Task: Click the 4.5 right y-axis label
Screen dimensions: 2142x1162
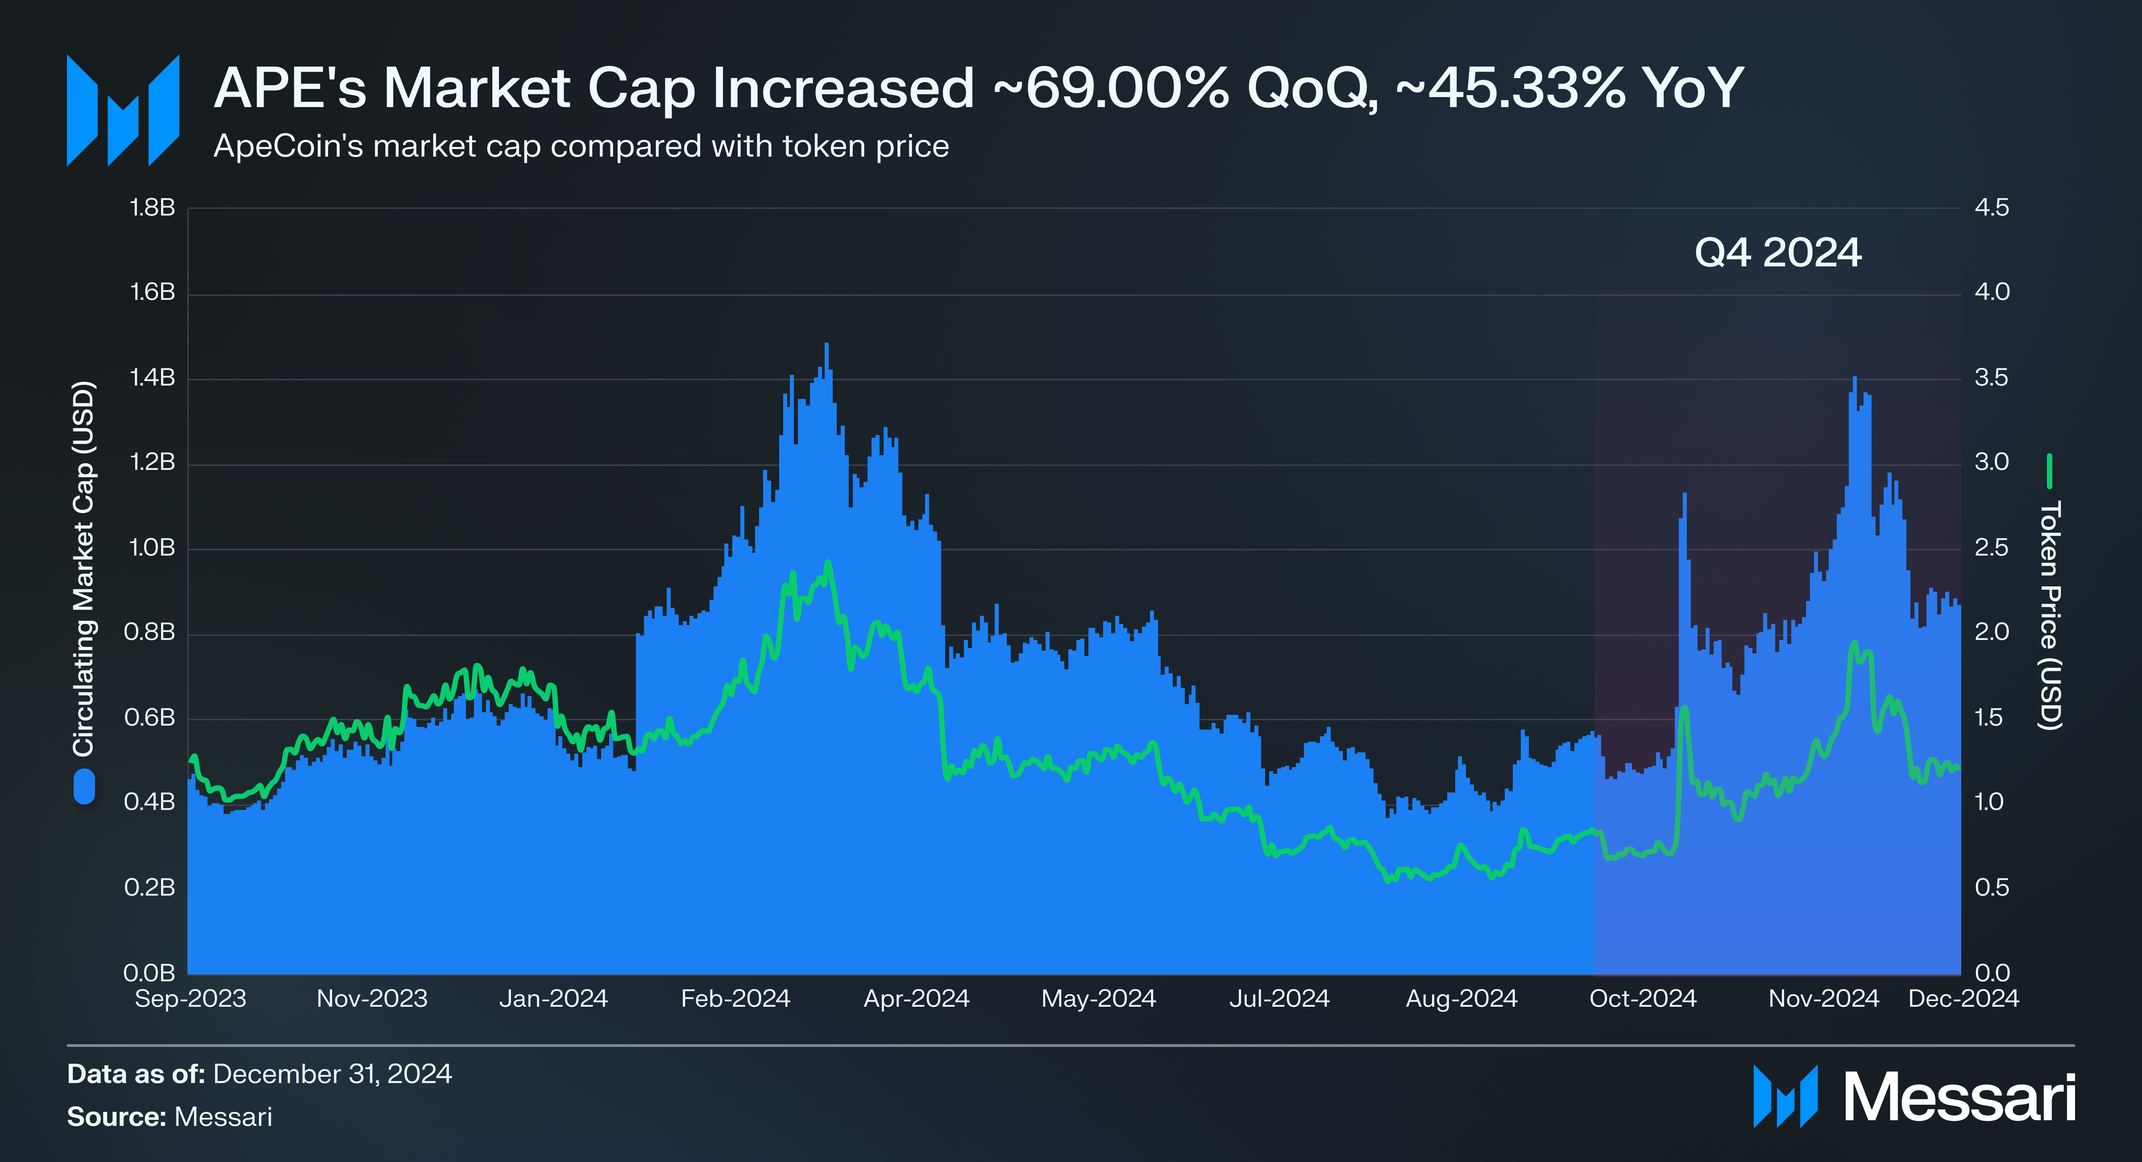Action: (x=1992, y=208)
